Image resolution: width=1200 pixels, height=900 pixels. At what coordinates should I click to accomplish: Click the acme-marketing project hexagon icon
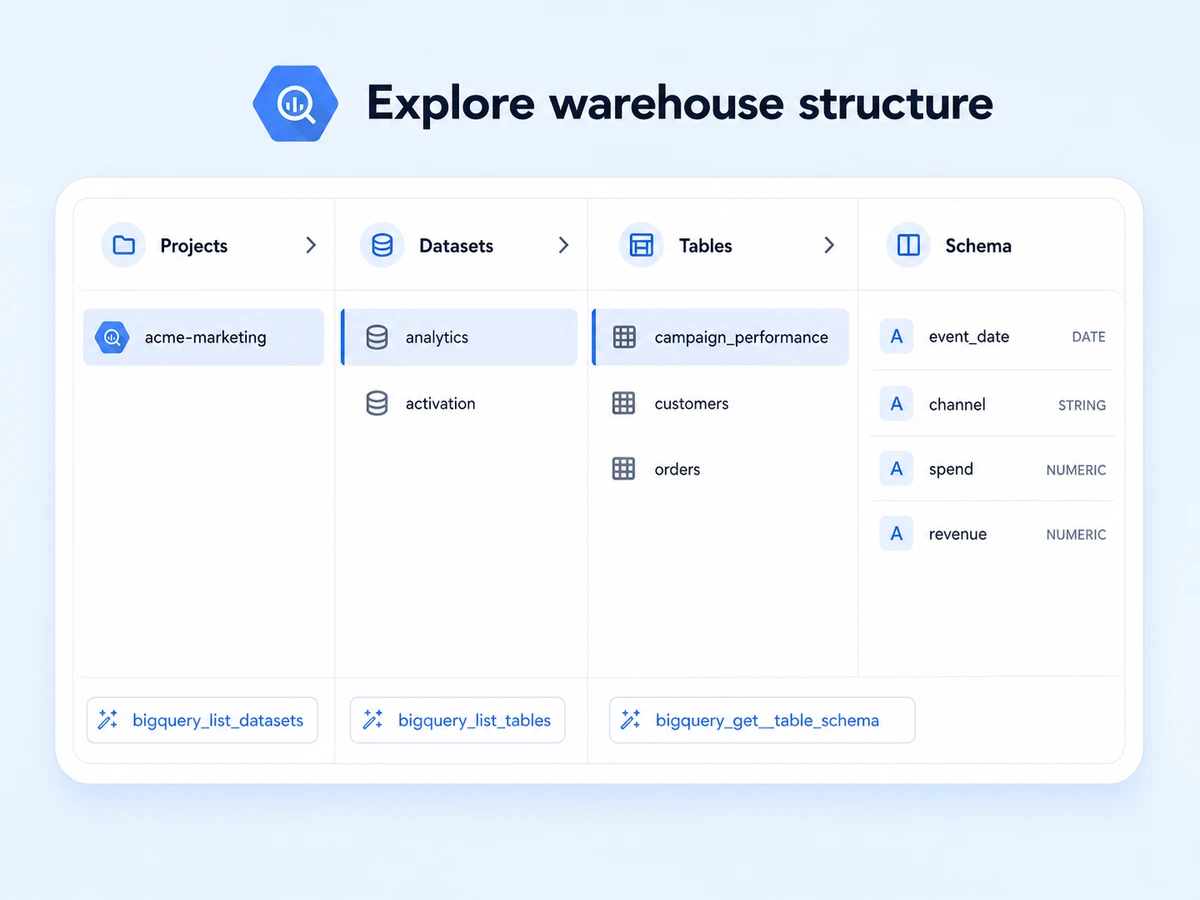(112, 337)
